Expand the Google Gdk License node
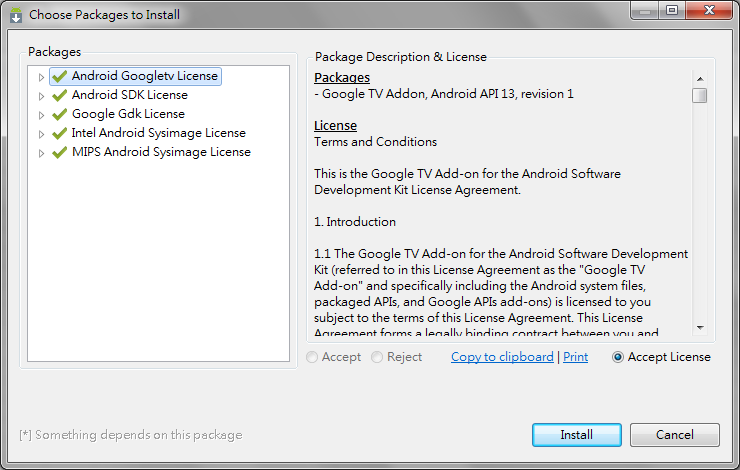The width and height of the screenshot is (740, 470). point(41,115)
